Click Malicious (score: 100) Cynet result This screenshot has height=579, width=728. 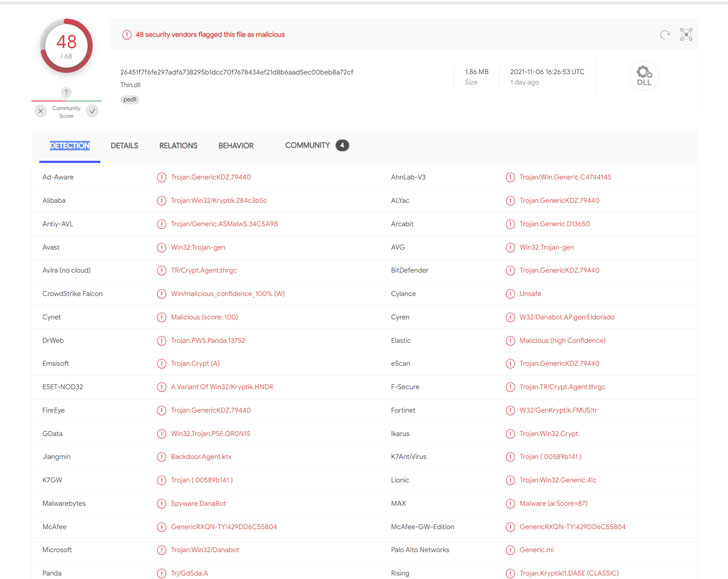(204, 317)
